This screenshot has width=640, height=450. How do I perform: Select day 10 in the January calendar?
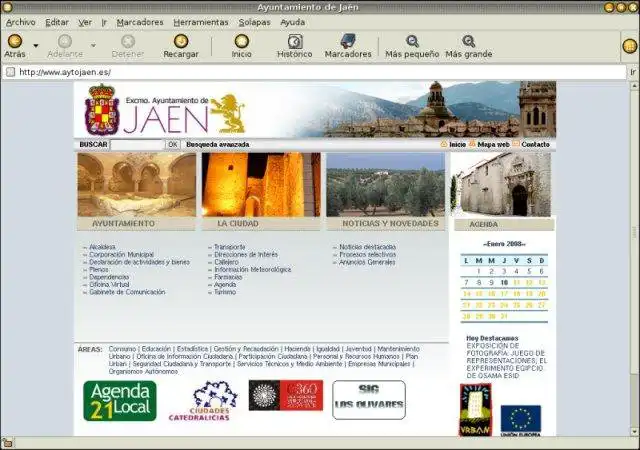pyautogui.click(x=504, y=283)
